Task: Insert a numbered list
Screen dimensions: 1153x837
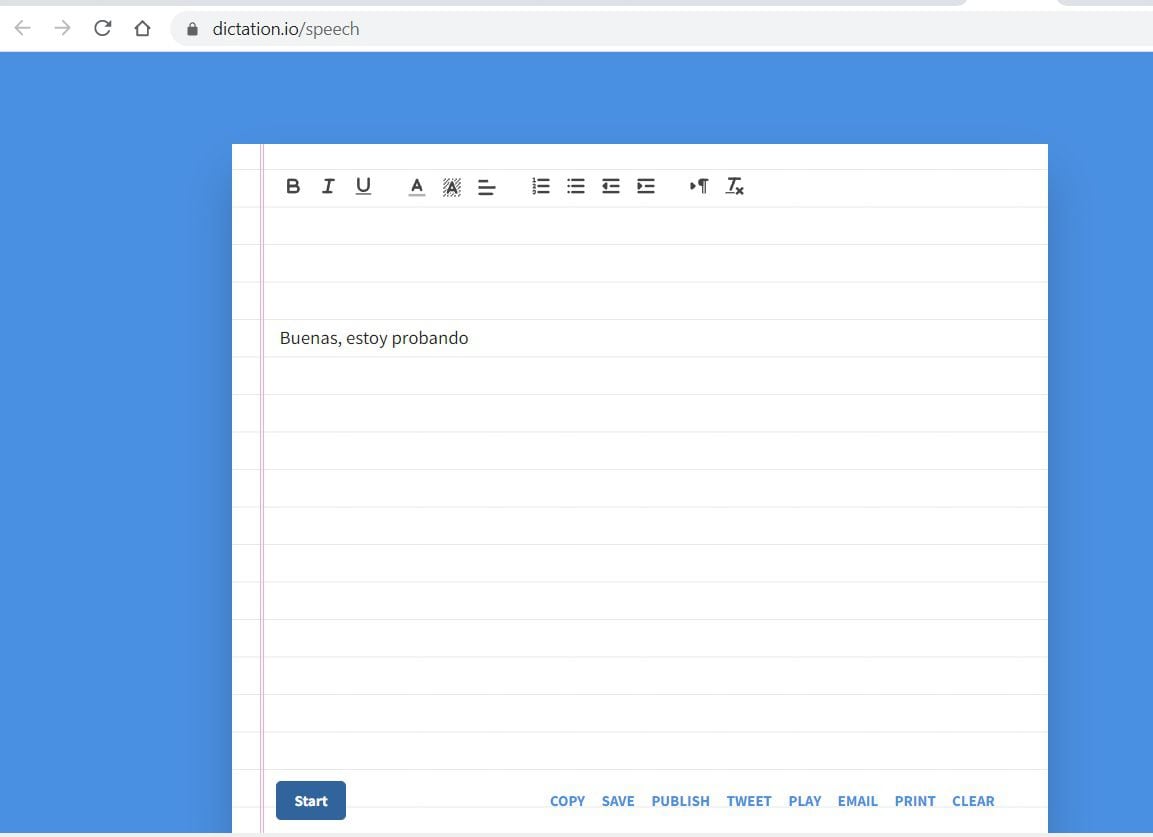Action: pyautogui.click(x=541, y=186)
